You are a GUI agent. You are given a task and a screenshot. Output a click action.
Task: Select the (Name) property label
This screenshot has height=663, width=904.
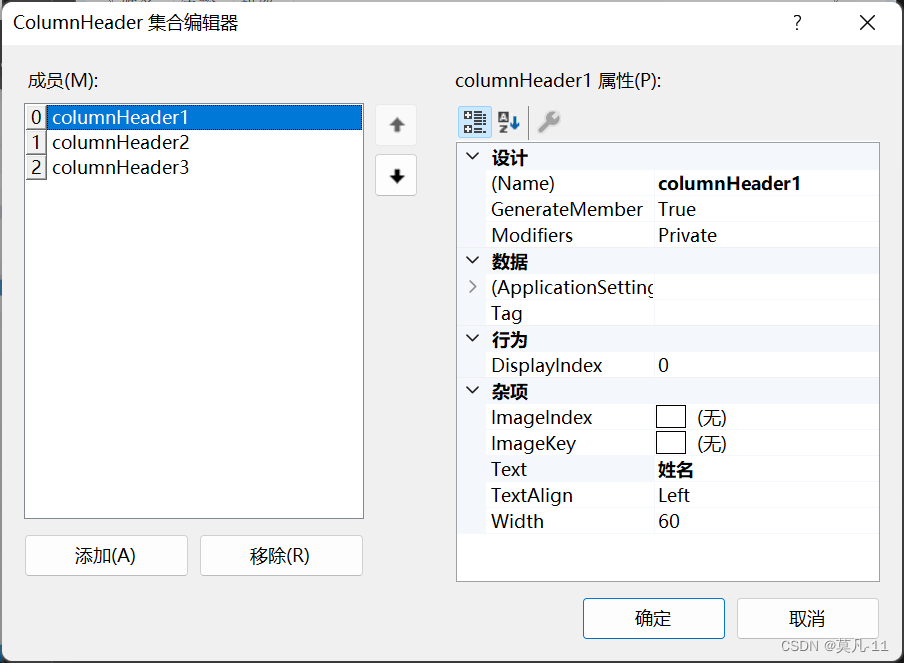[x=522, y=183]
